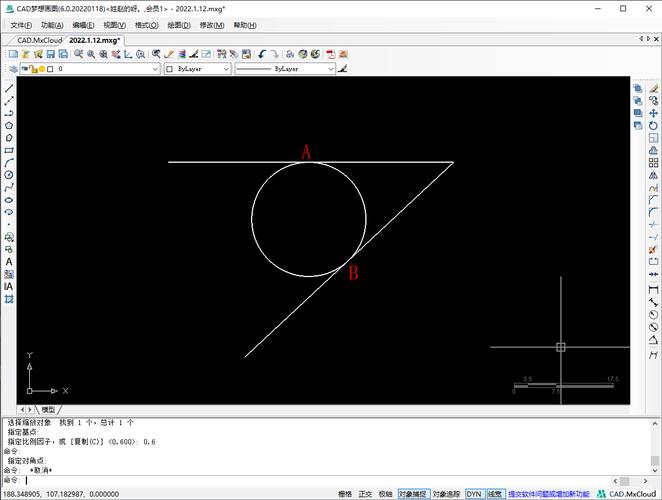
Task: Click the tab strip scroll-right arrow
Action: click(x=648, y=39)
